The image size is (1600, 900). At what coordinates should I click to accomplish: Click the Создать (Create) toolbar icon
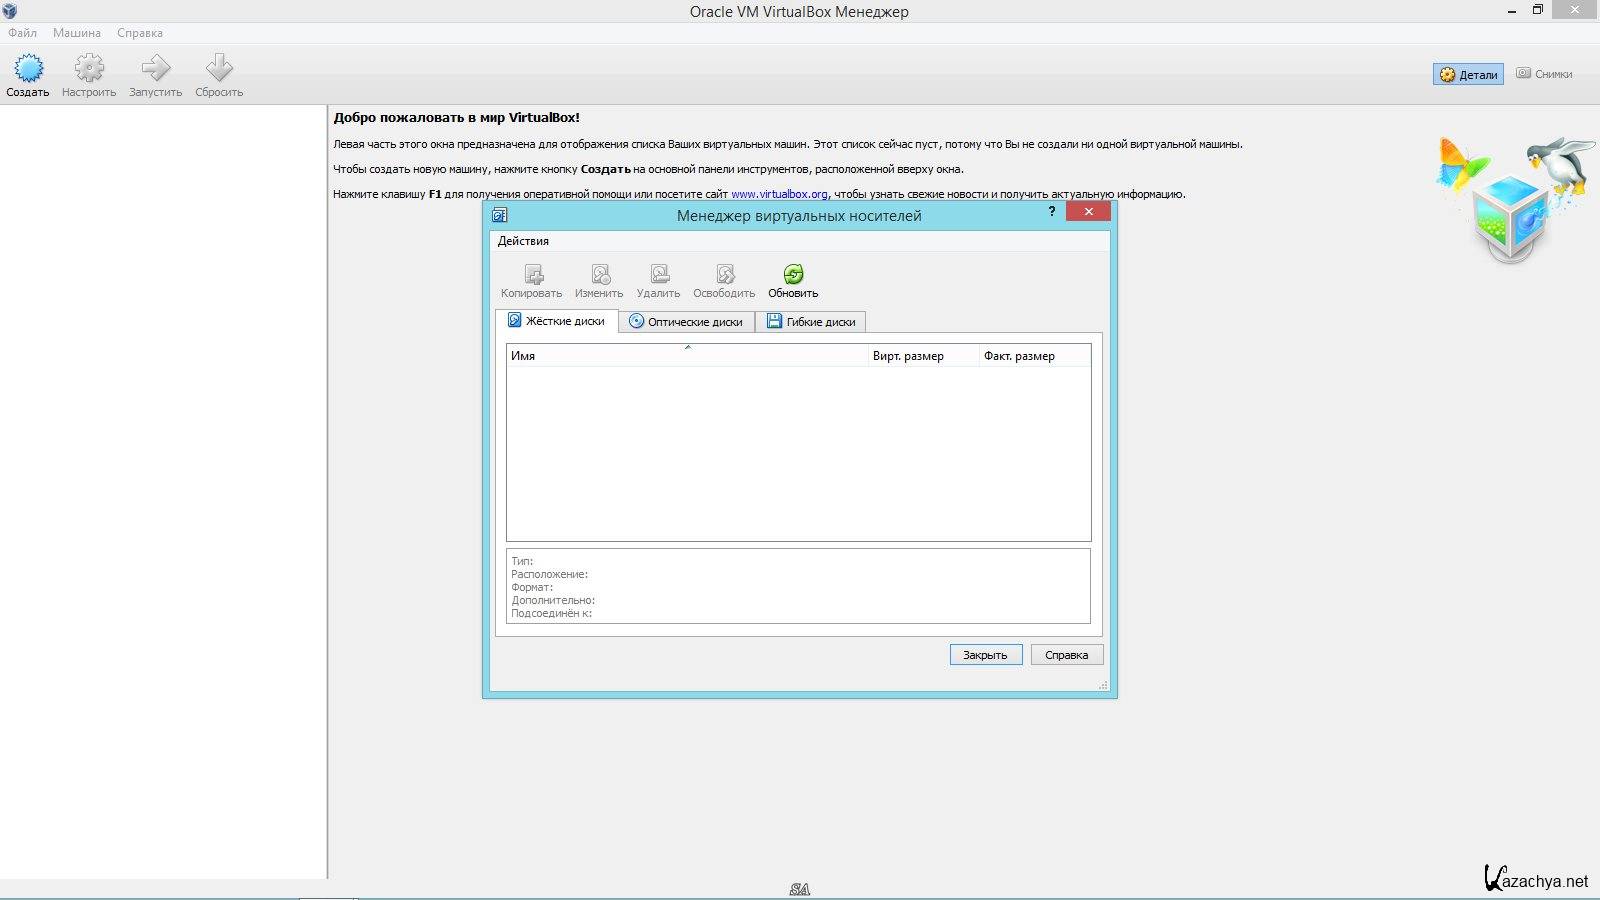28,69
